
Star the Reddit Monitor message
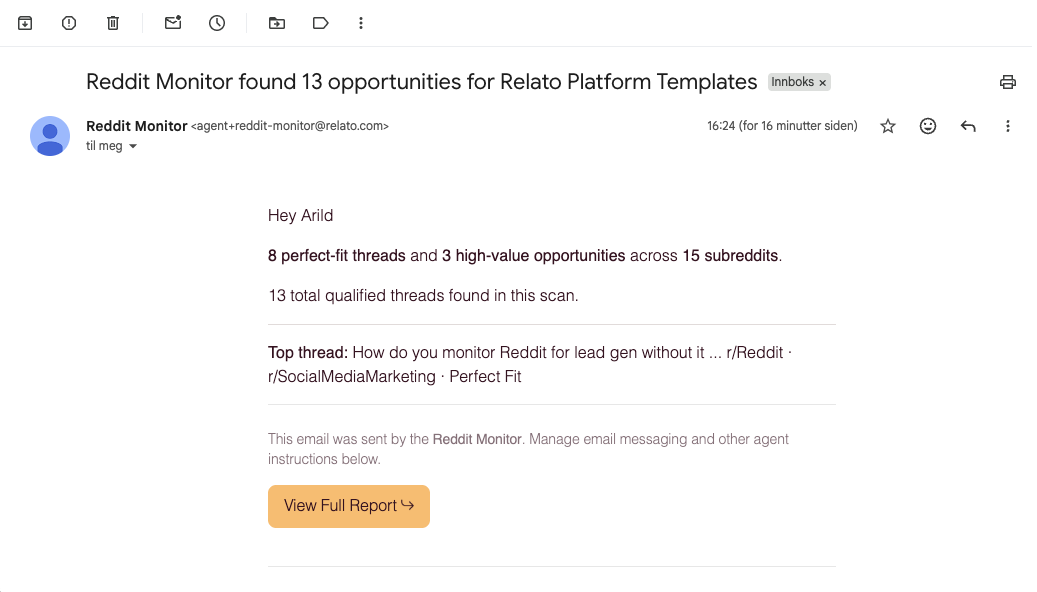[887, 125]
